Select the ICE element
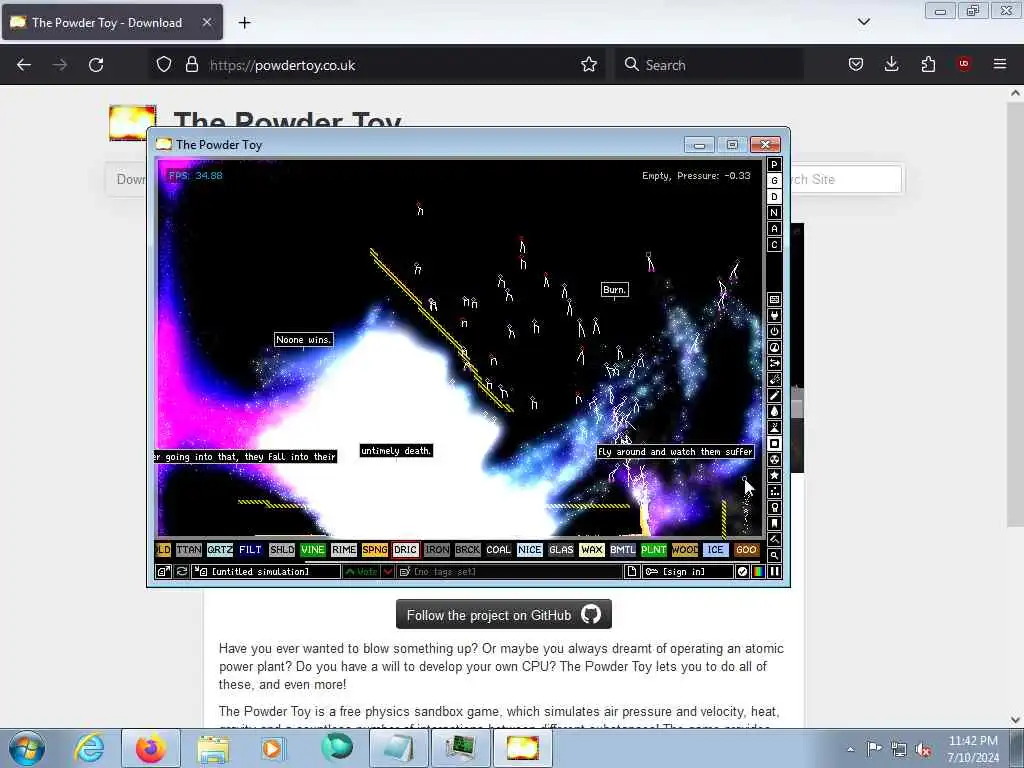The height and width of the screenshot is (768, 1024). click(x=715, y=550)
